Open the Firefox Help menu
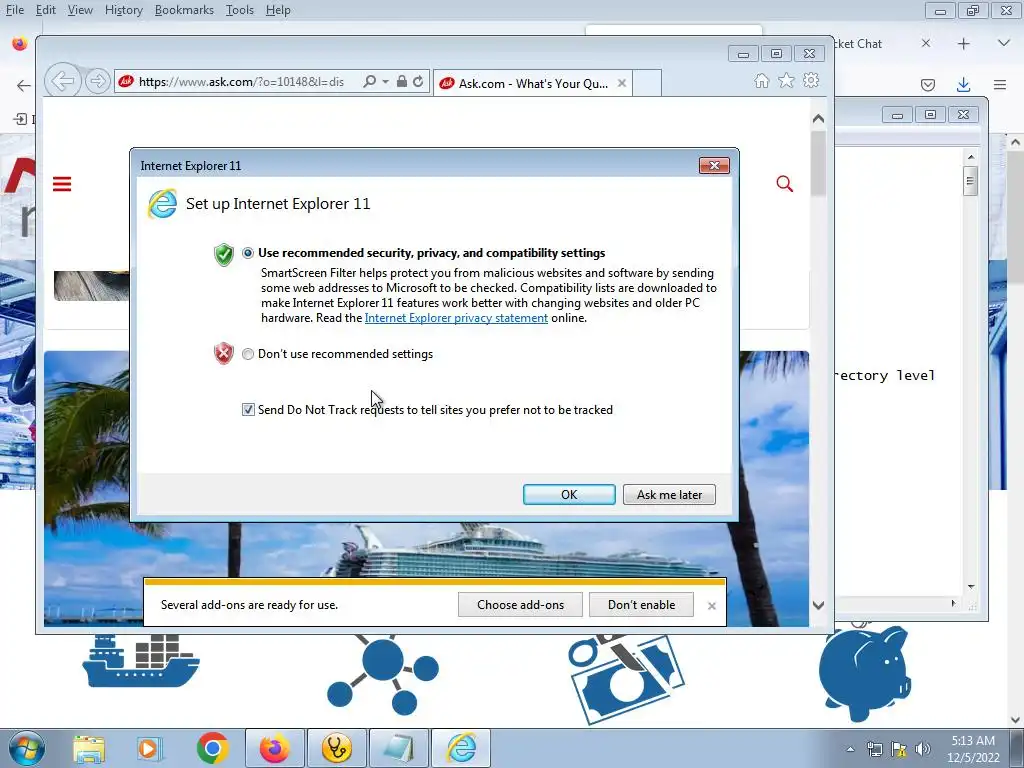Image resolution: width=1024 pixels, height=768 pixels. coord(278,10)
